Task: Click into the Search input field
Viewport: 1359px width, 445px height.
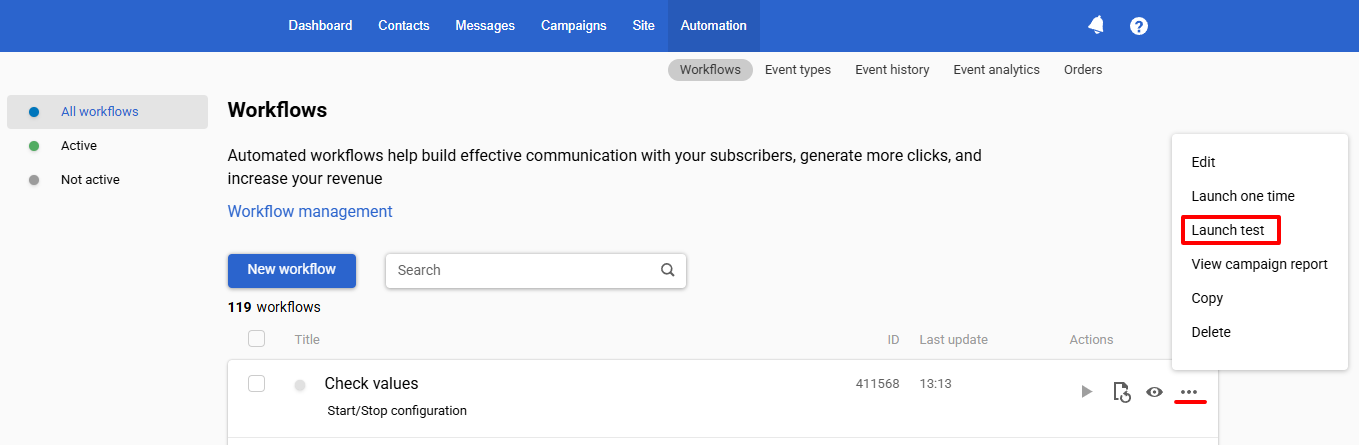Action: [x=522, y=270]
